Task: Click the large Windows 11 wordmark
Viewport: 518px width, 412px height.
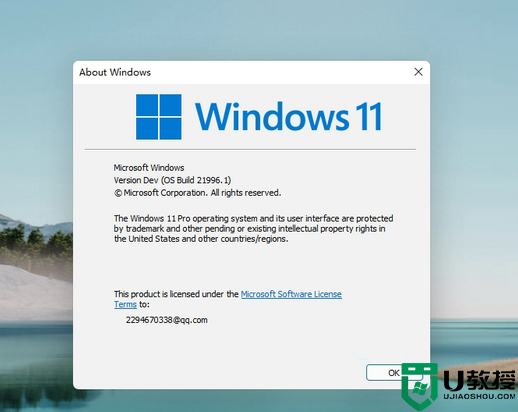Action: point(289,116)
